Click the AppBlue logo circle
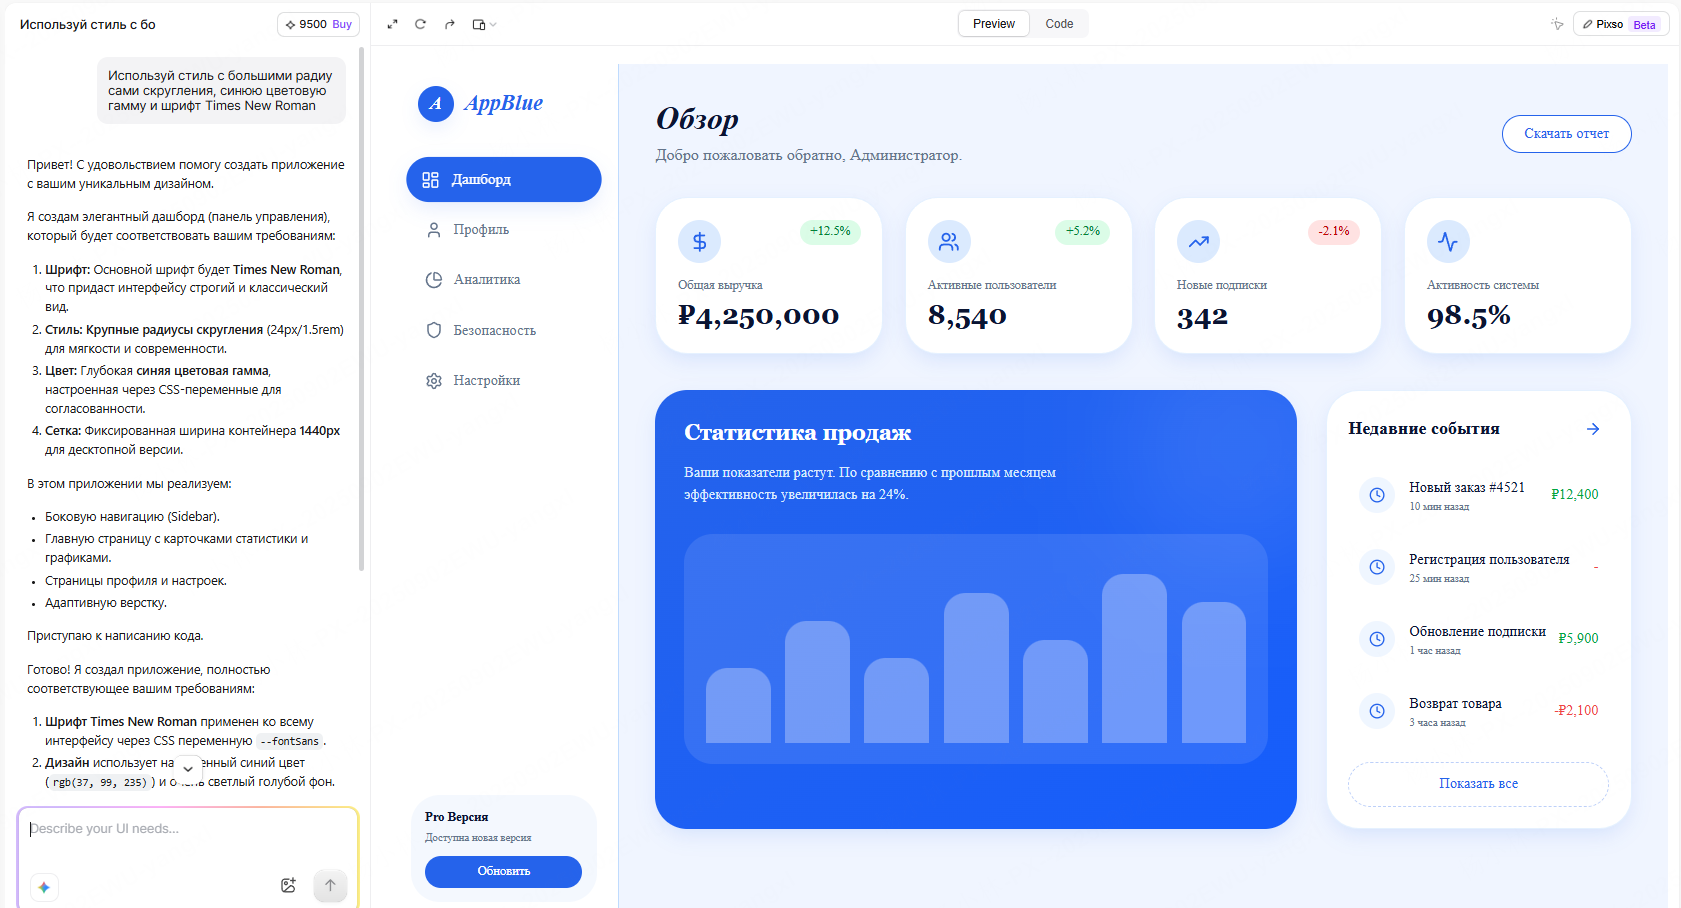This screenshot has width=1681, height=908. [x=435, y=103]
